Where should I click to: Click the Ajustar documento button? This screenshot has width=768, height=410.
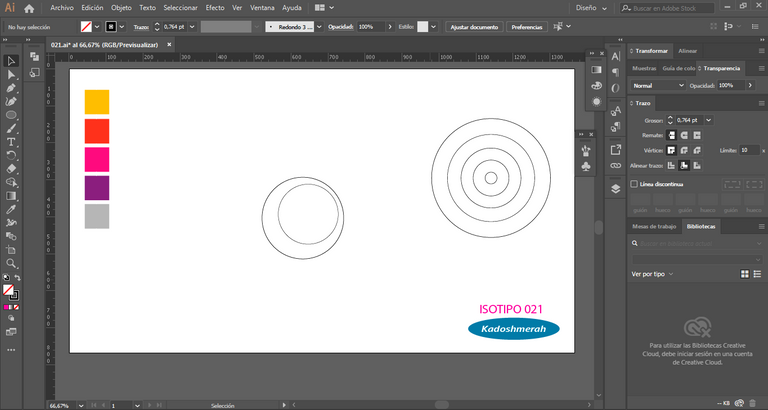pyautogui.click(x=474, y=27)
